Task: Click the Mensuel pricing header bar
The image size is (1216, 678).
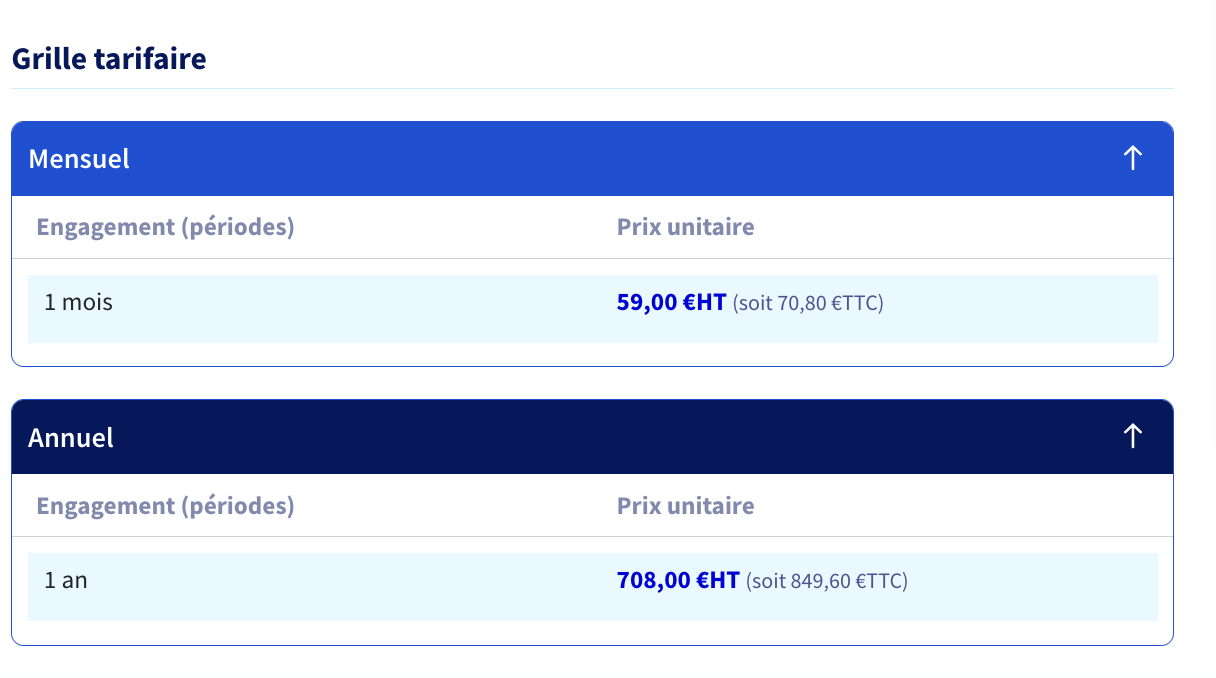Action: point(592,159)
